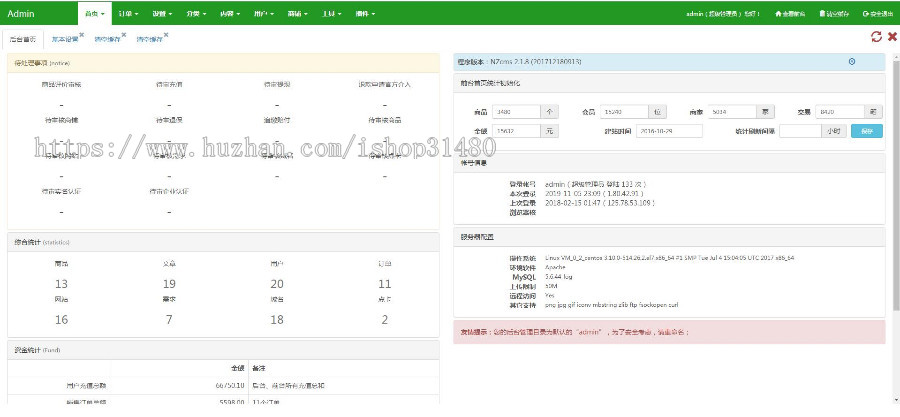Click the 待审提现 notice item
Image resolution: width=900 pixels, height=417 pixels.
click(x=277, y=84)
